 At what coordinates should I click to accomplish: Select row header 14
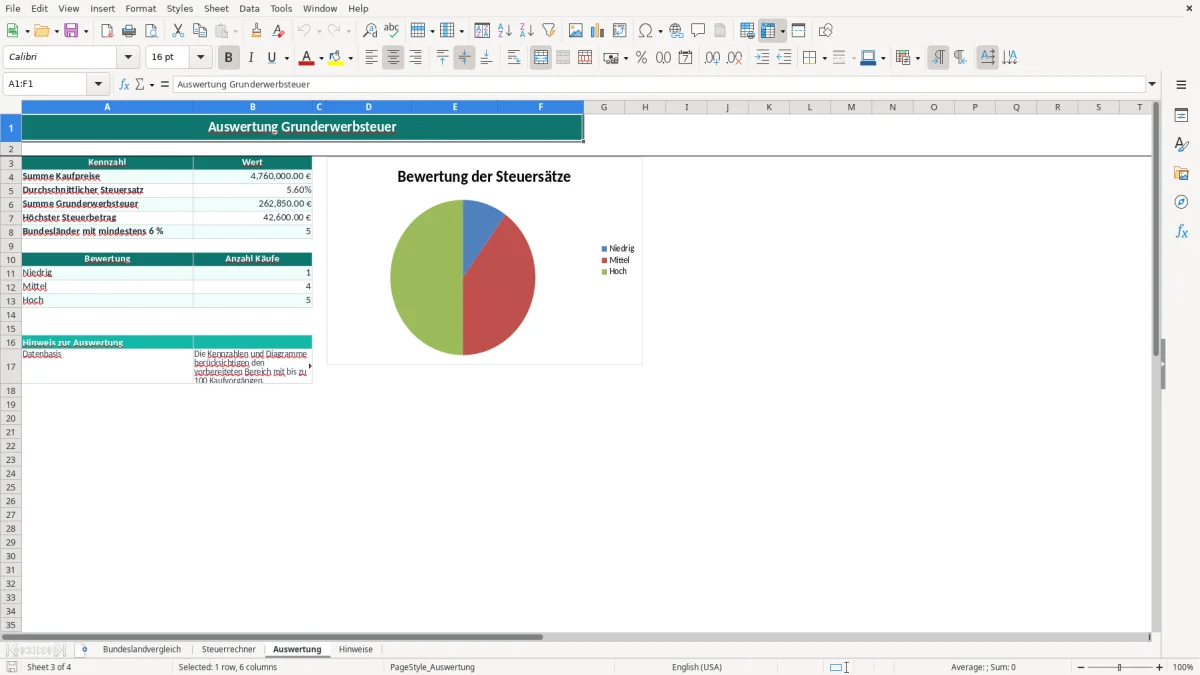pyautogui.click(x=11, y=314)
